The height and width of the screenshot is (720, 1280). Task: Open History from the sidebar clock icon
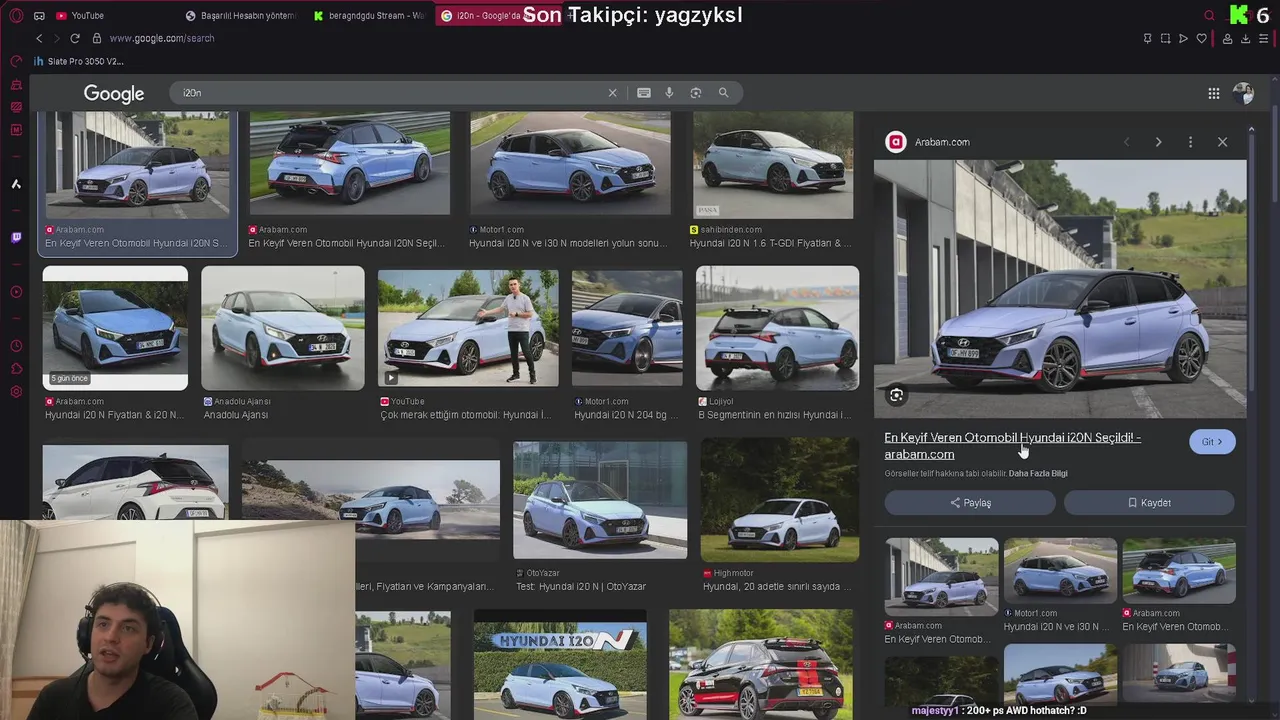pos(16,346)
